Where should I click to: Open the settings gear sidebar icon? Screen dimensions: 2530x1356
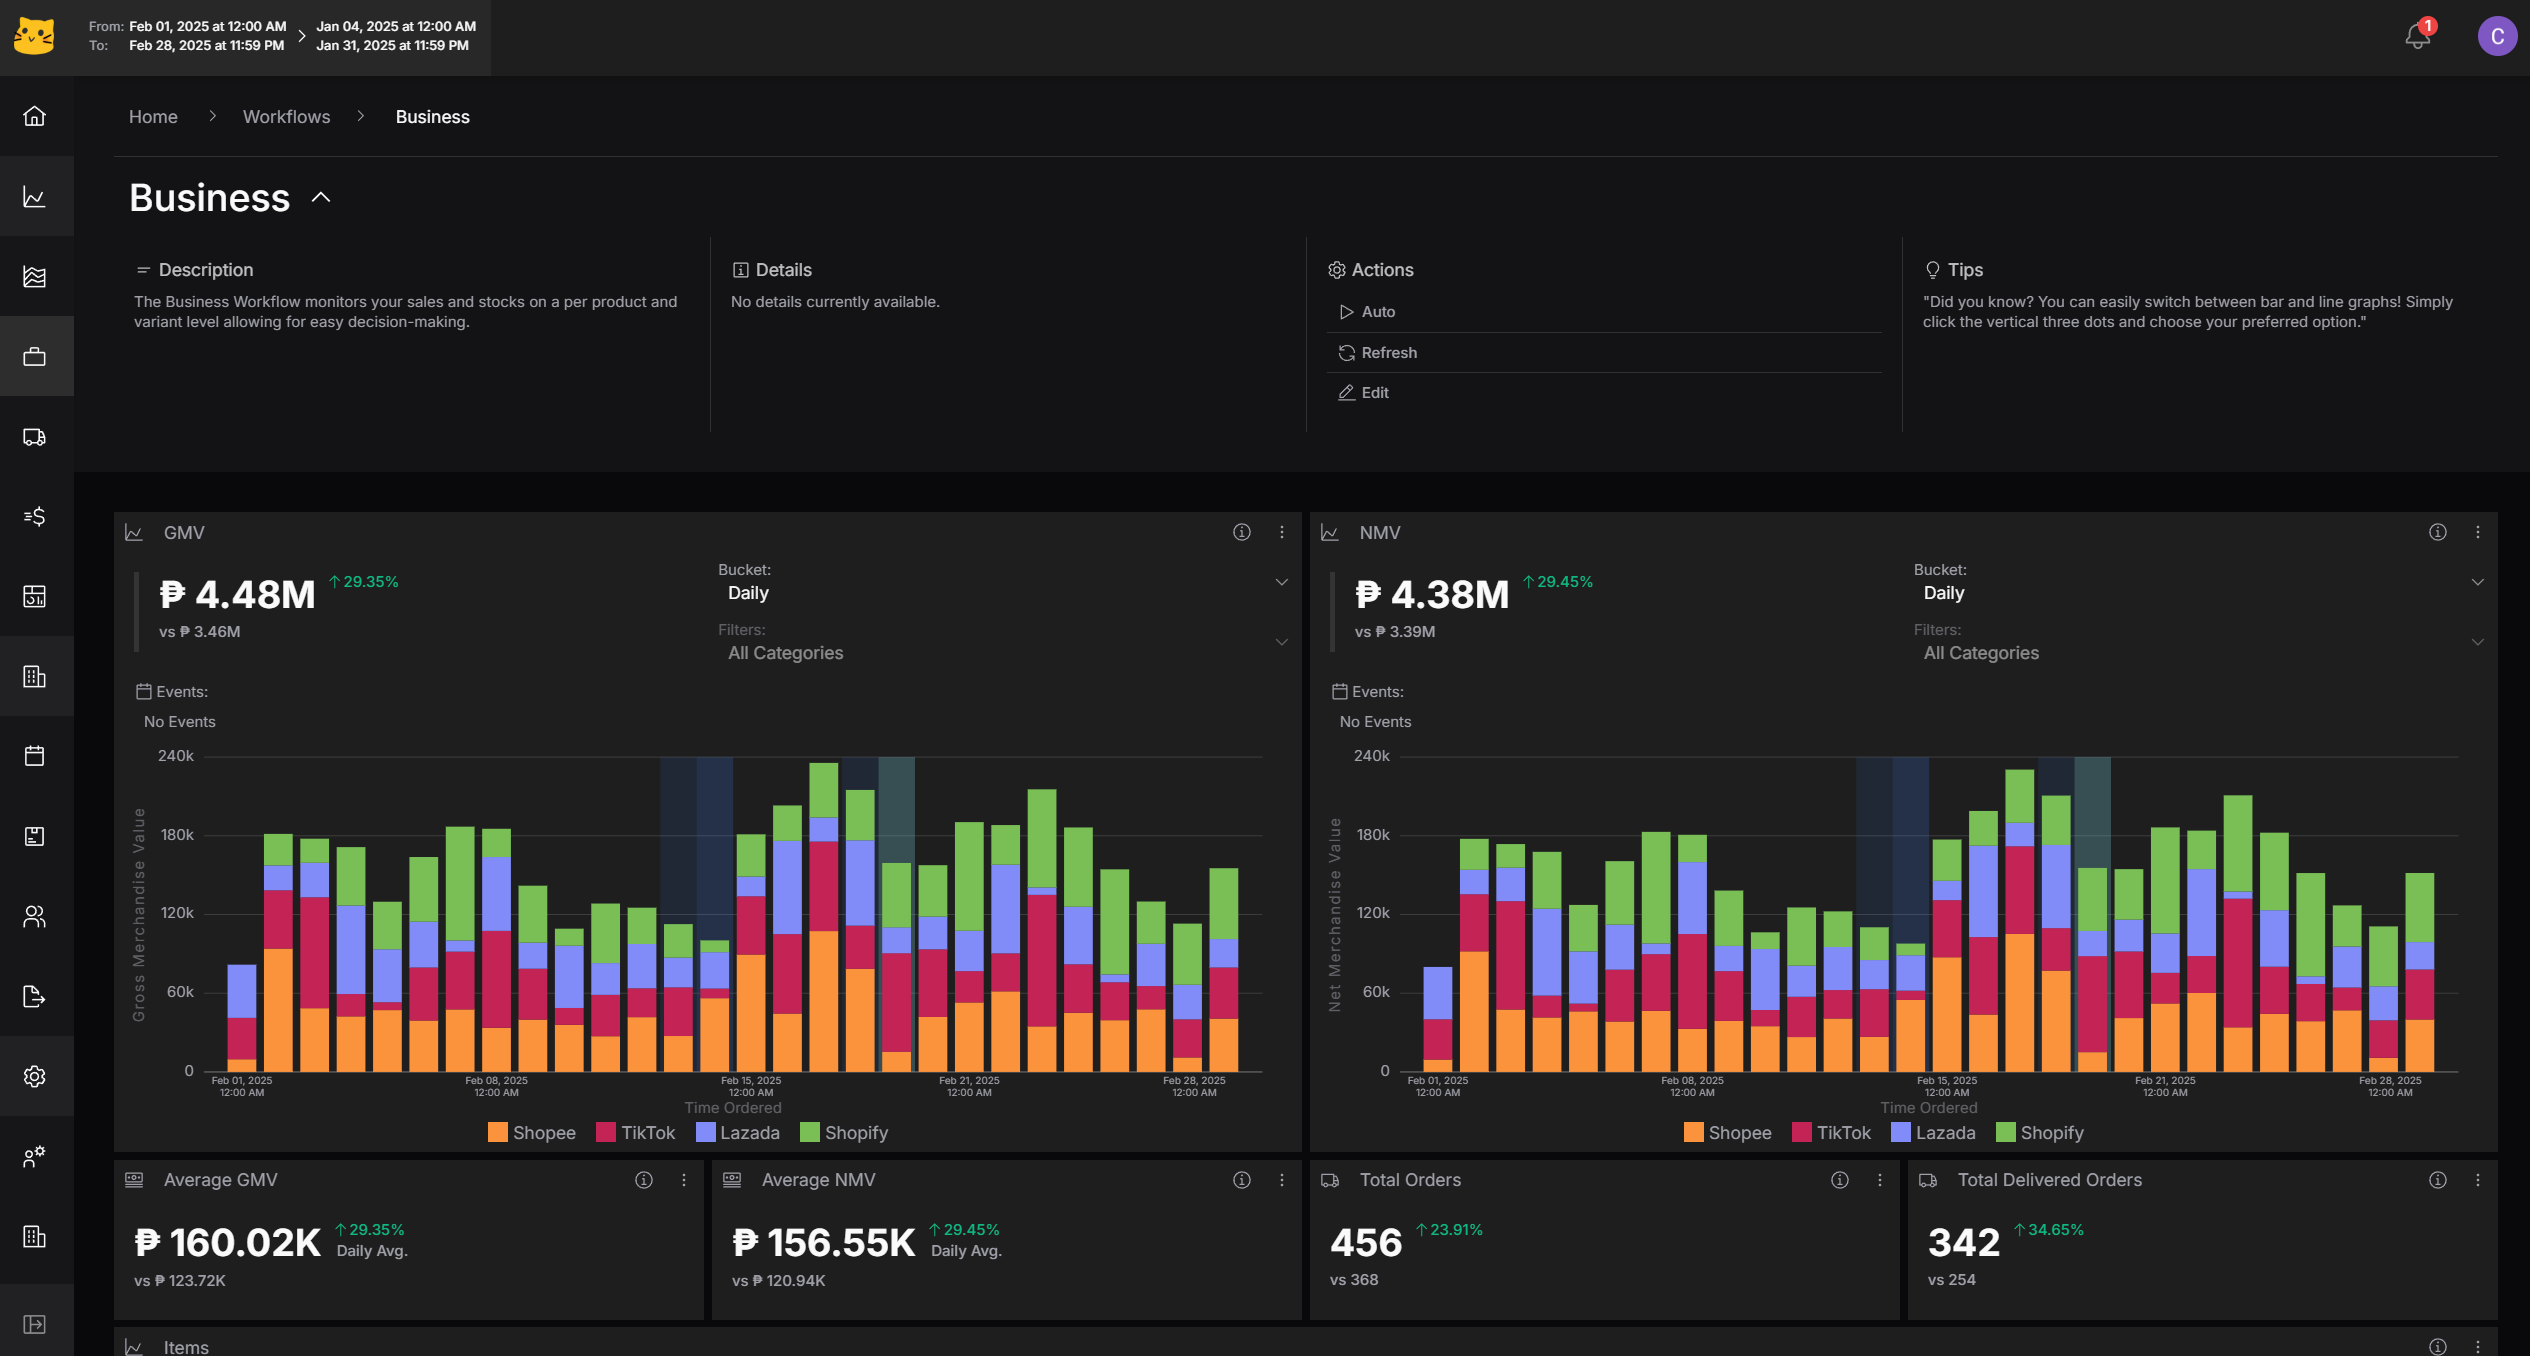(35, 1077)
